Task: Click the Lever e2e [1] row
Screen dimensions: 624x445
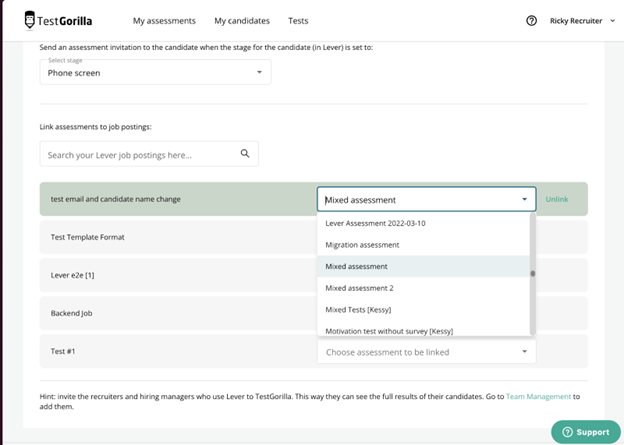Action: [x=314, y=275]
